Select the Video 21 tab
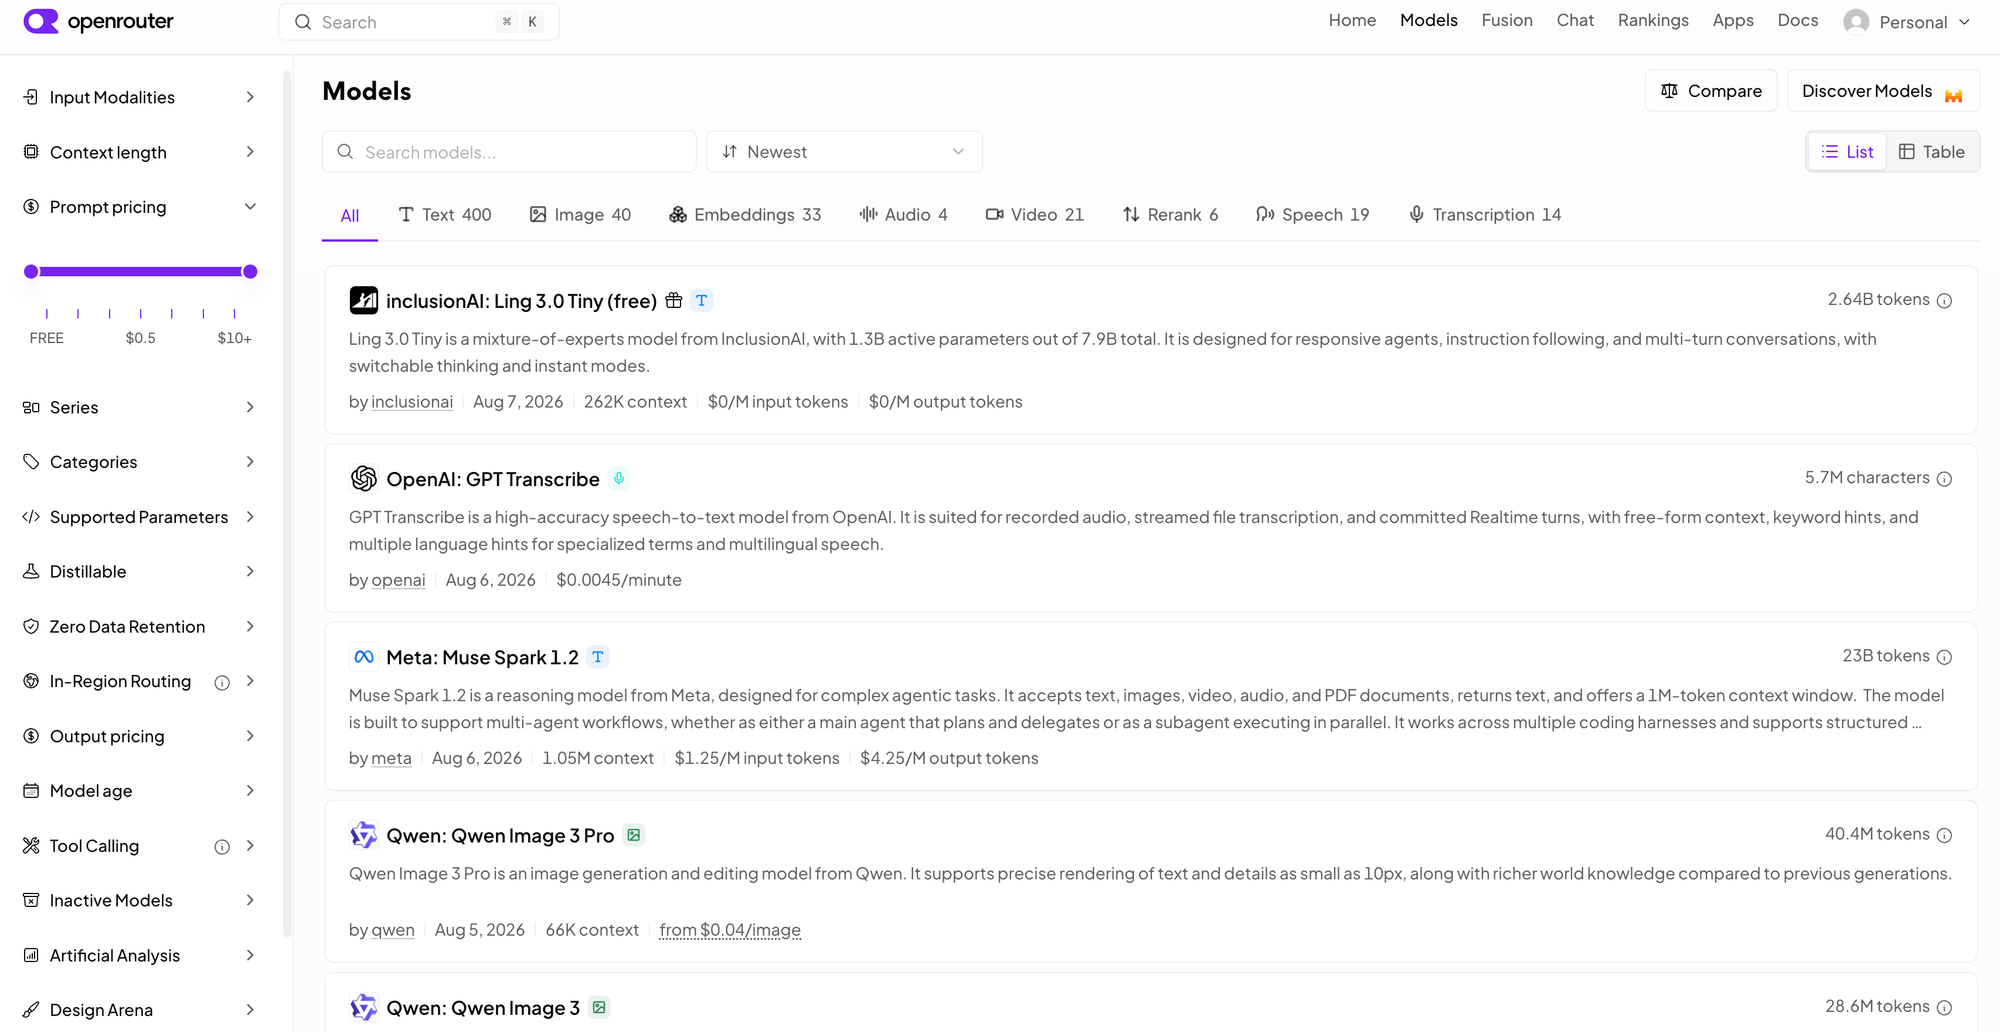 coord(1035,215)
